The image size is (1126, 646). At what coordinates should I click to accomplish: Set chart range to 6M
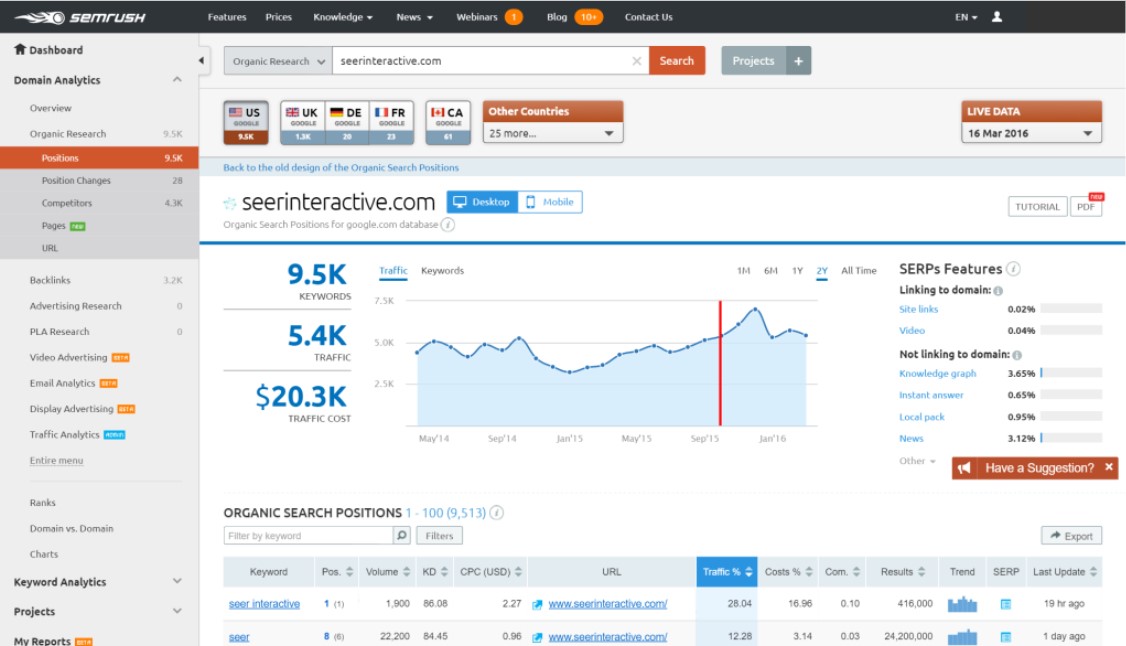pyautogui.click(x=771, y=271)
